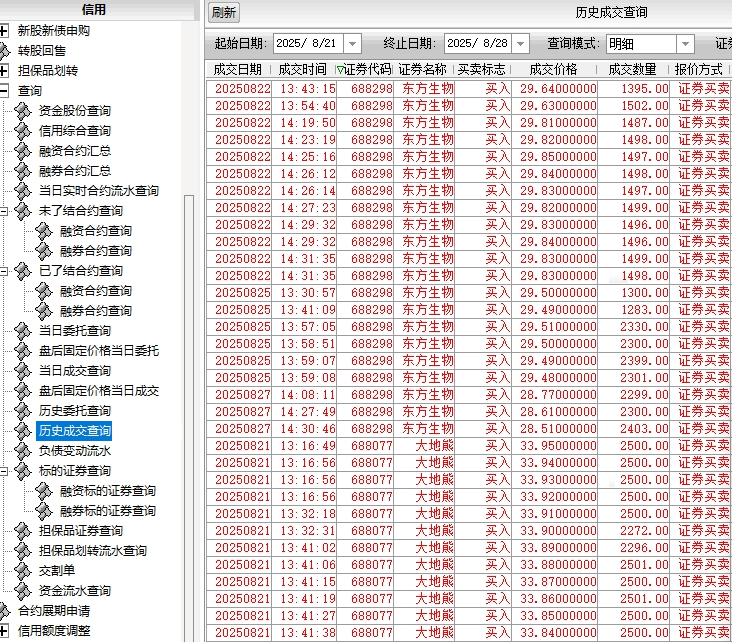Click the icon beside 历史成交查询
This screenshot has width=732, height=642.
pos(22,431)
